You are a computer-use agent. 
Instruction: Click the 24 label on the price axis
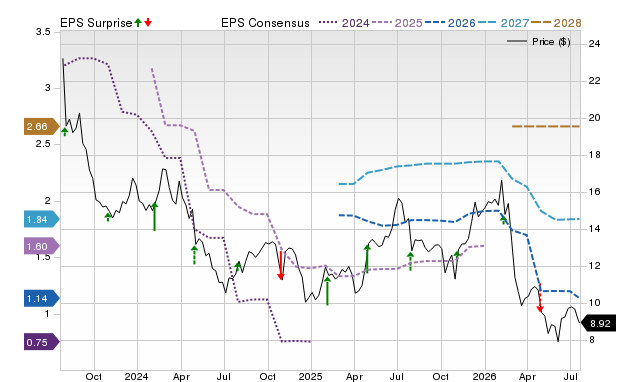(x=594, y=44)
